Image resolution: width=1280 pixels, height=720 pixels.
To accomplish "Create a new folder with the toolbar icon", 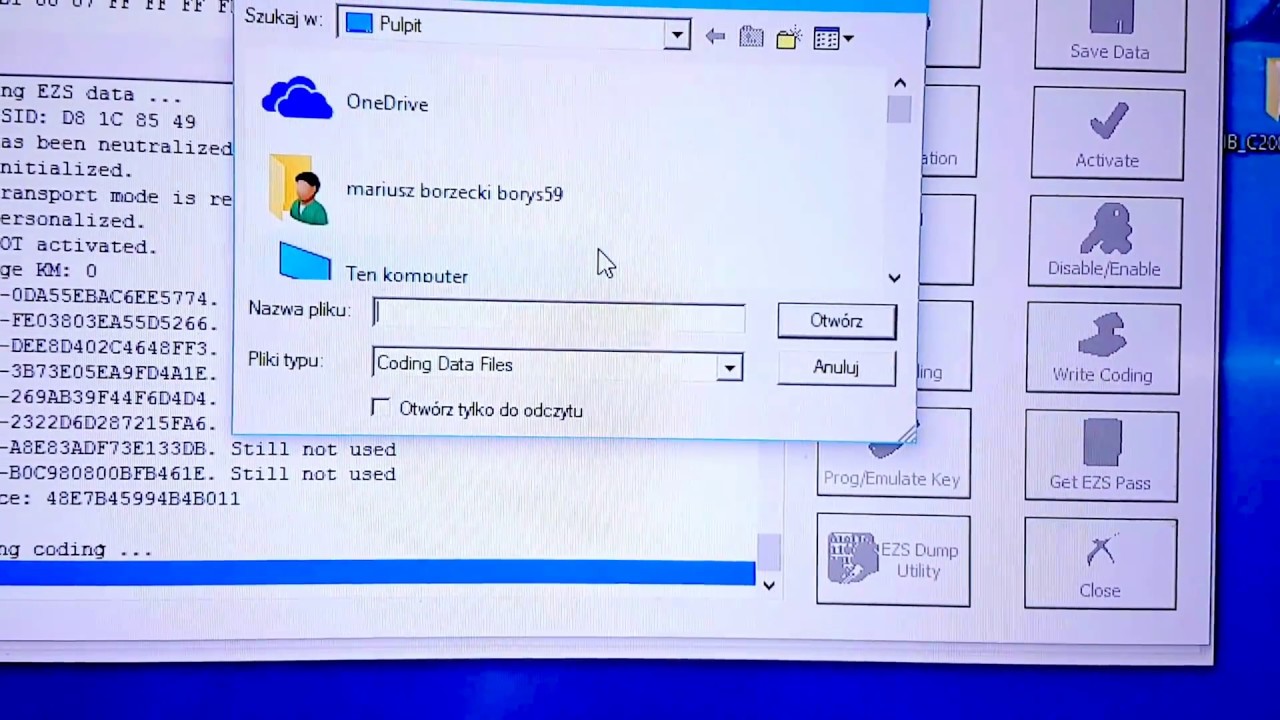I will click(x=788, y=39).
